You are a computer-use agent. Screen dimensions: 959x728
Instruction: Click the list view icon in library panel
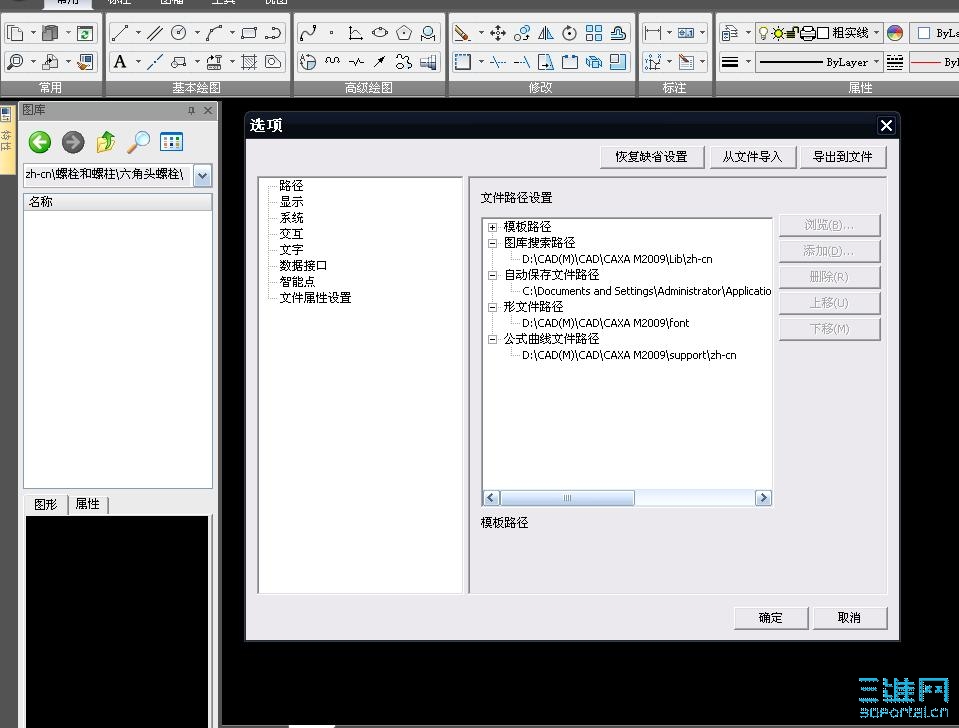(x=171, y=142)
